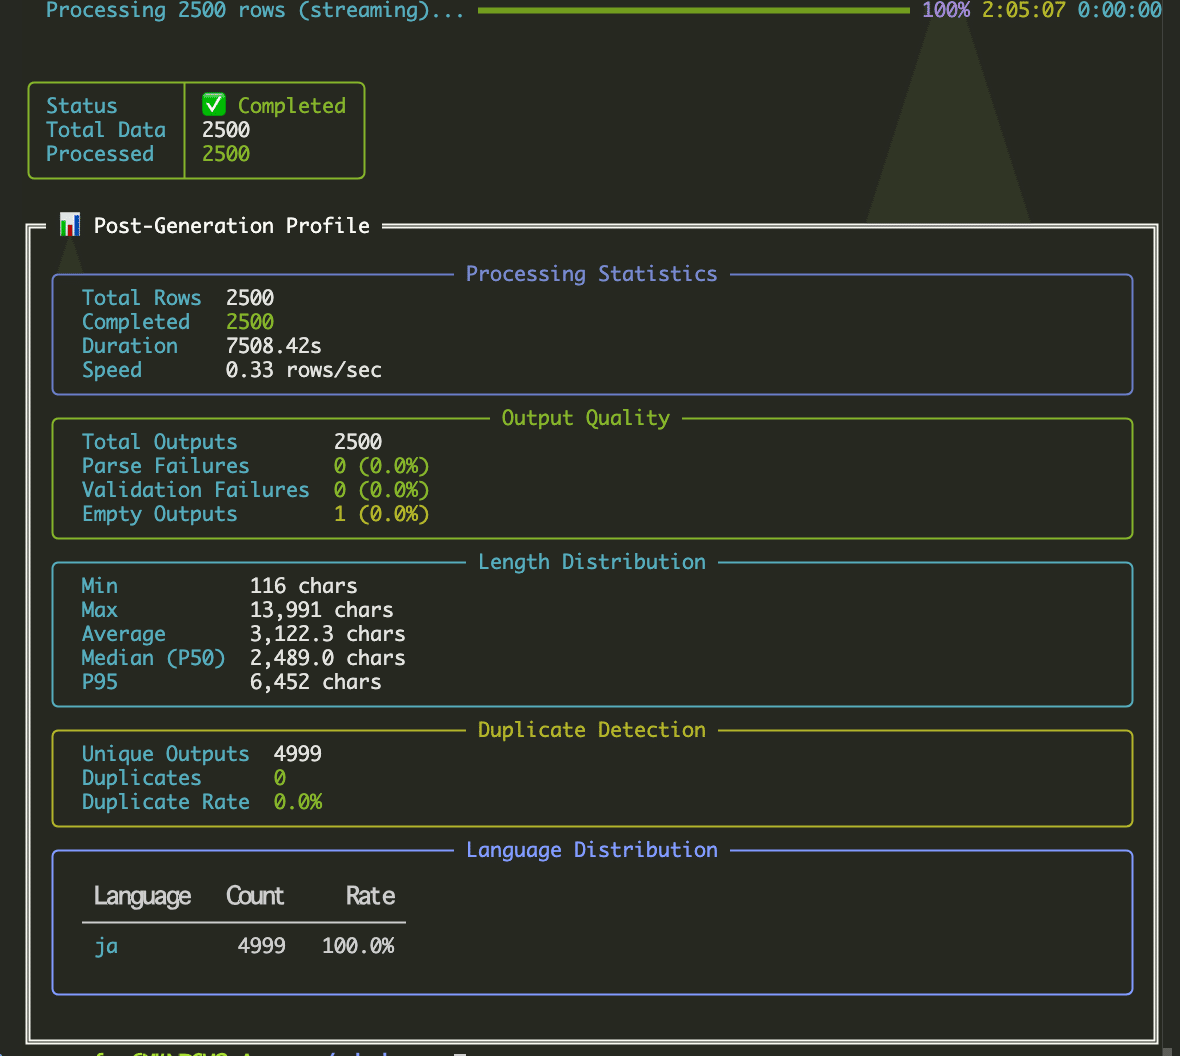
Task: Click the 100.0% rate cell
Action: (358, 946)
